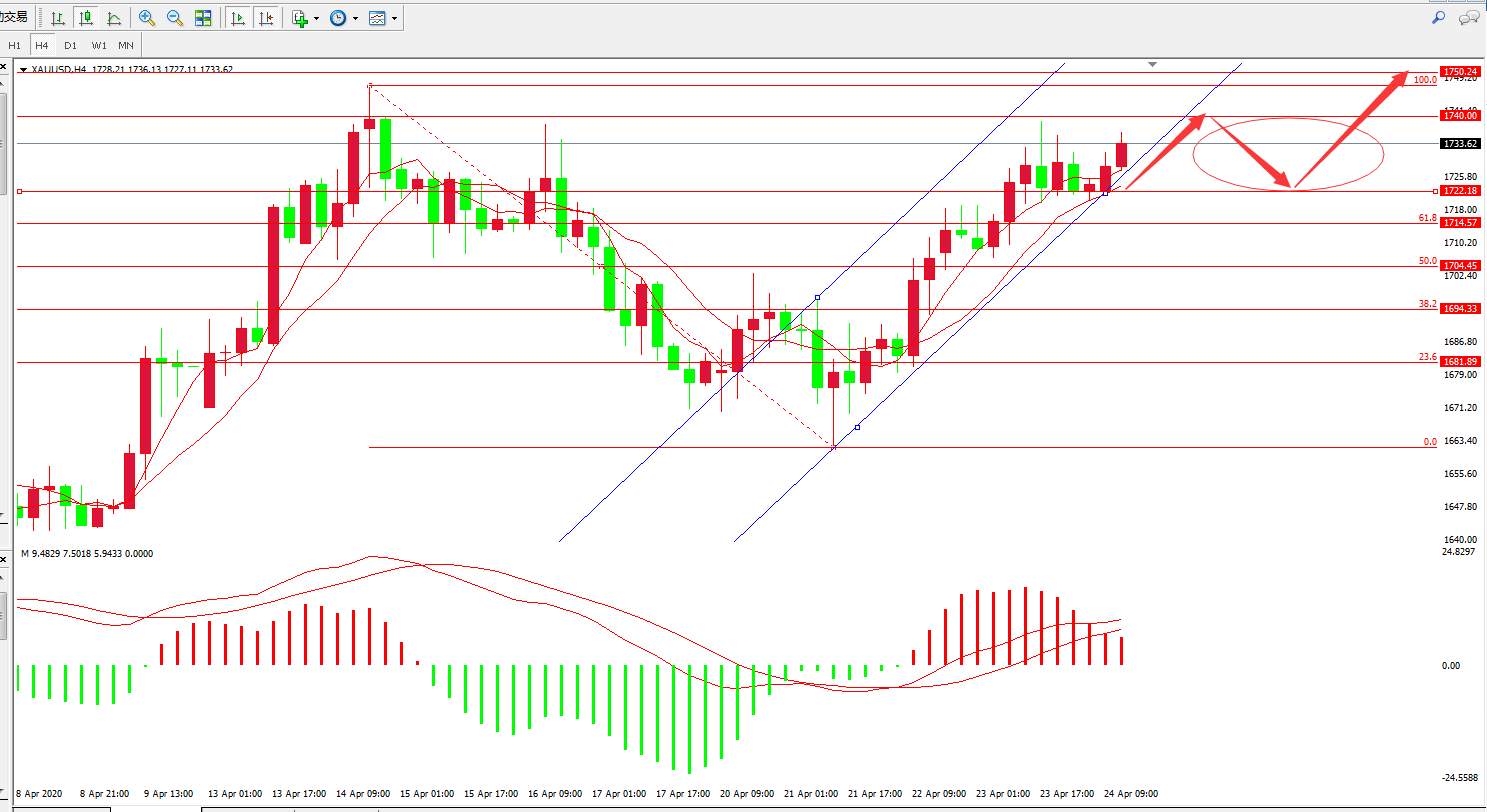
Task: Click the 24 Apr 09:00 time label
Action: 1133,794
